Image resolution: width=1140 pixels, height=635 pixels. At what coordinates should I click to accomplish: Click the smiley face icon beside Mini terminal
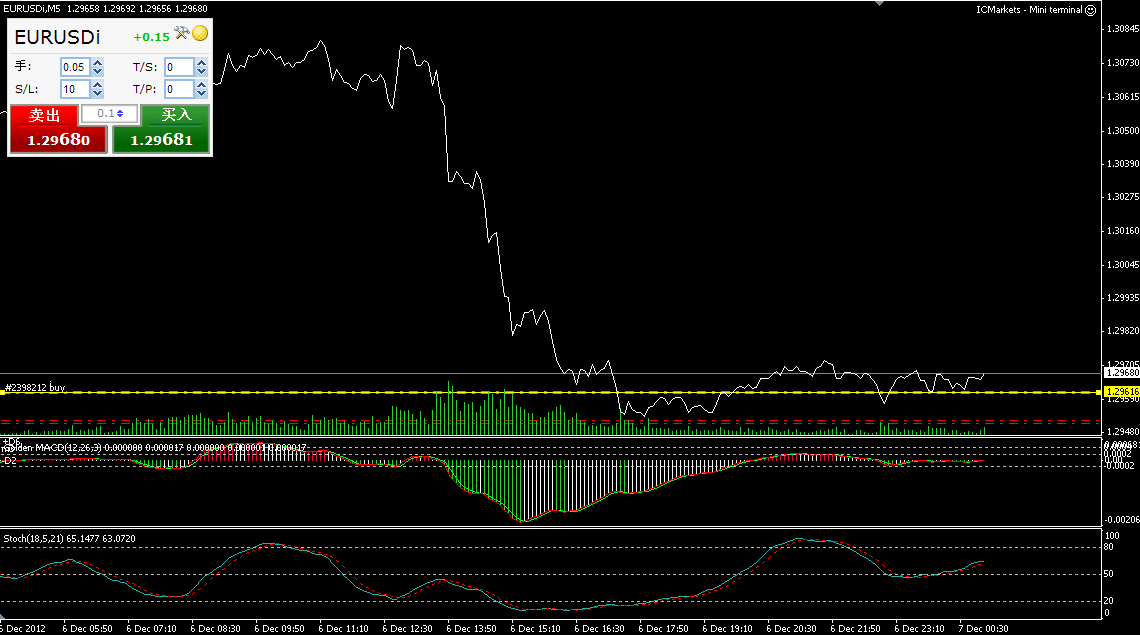pyautogui.click(x=1091, y=10)
